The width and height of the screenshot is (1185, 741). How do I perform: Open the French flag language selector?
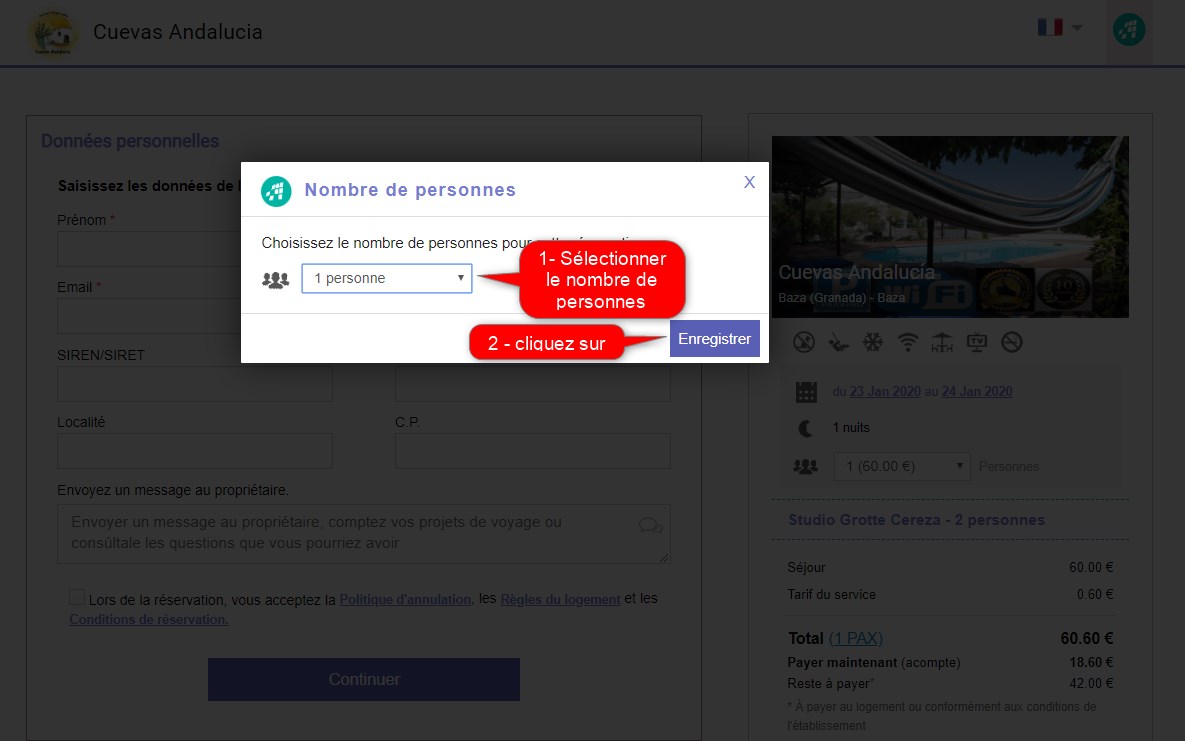coord(1059,28)
